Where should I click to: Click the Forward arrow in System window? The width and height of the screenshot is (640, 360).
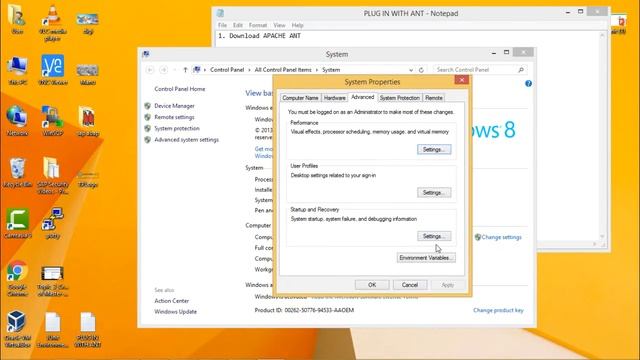click(164, 70)
